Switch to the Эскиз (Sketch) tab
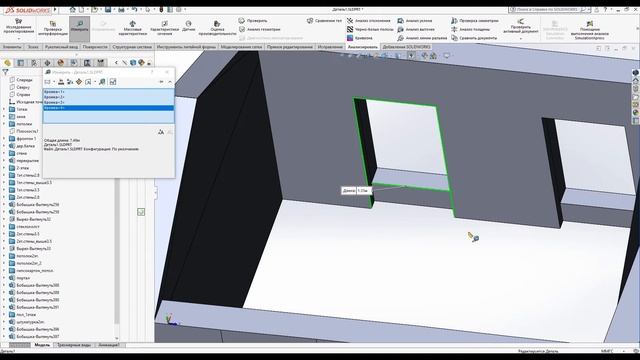 pyautogui.click(x=33, y=47)
